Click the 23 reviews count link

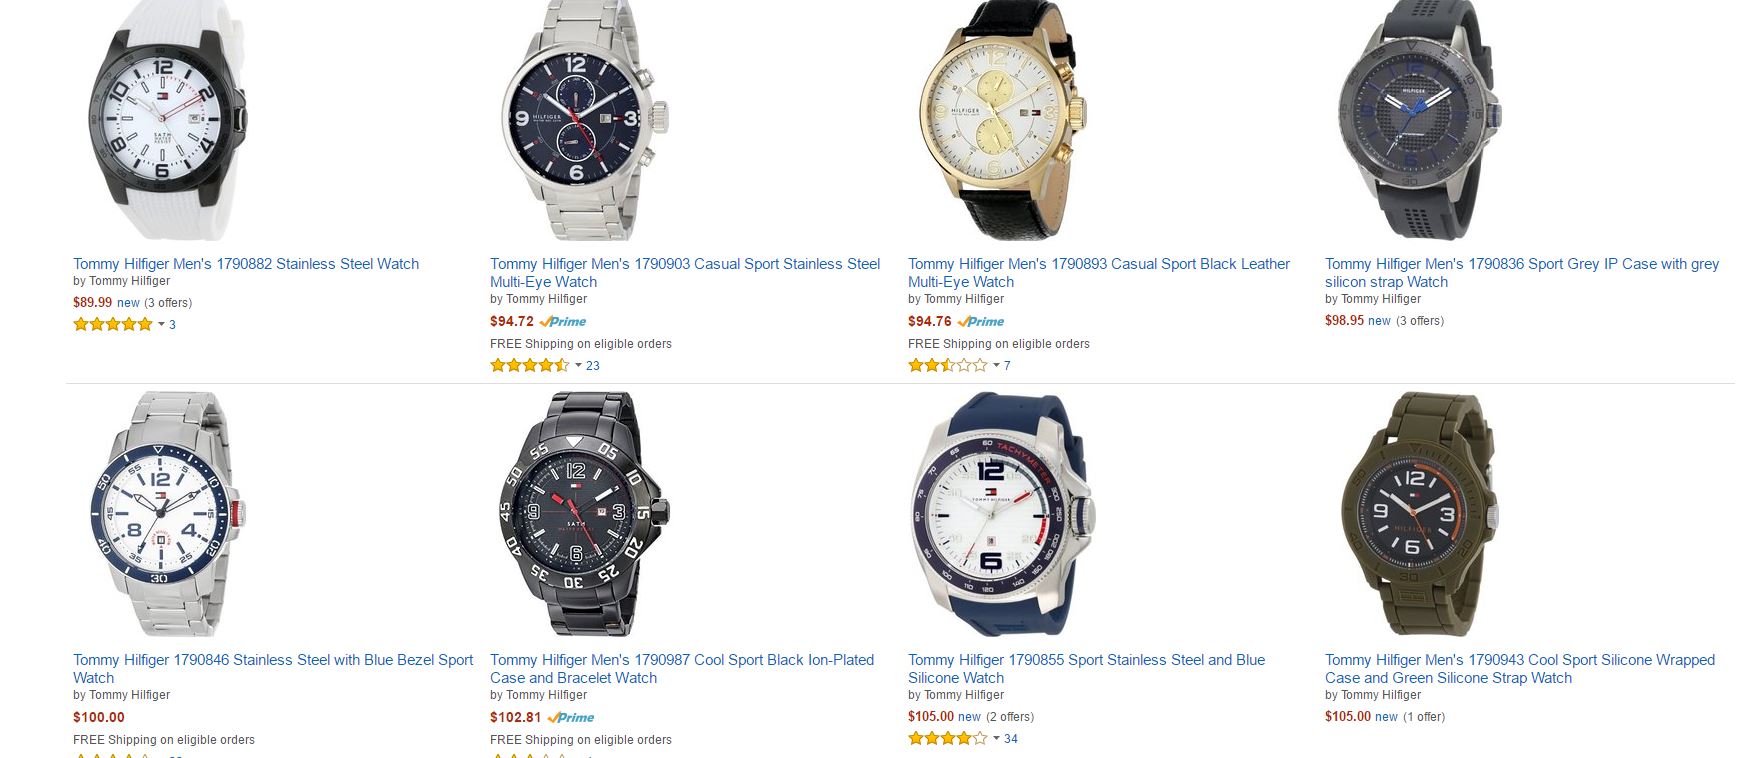coord(593,366)
